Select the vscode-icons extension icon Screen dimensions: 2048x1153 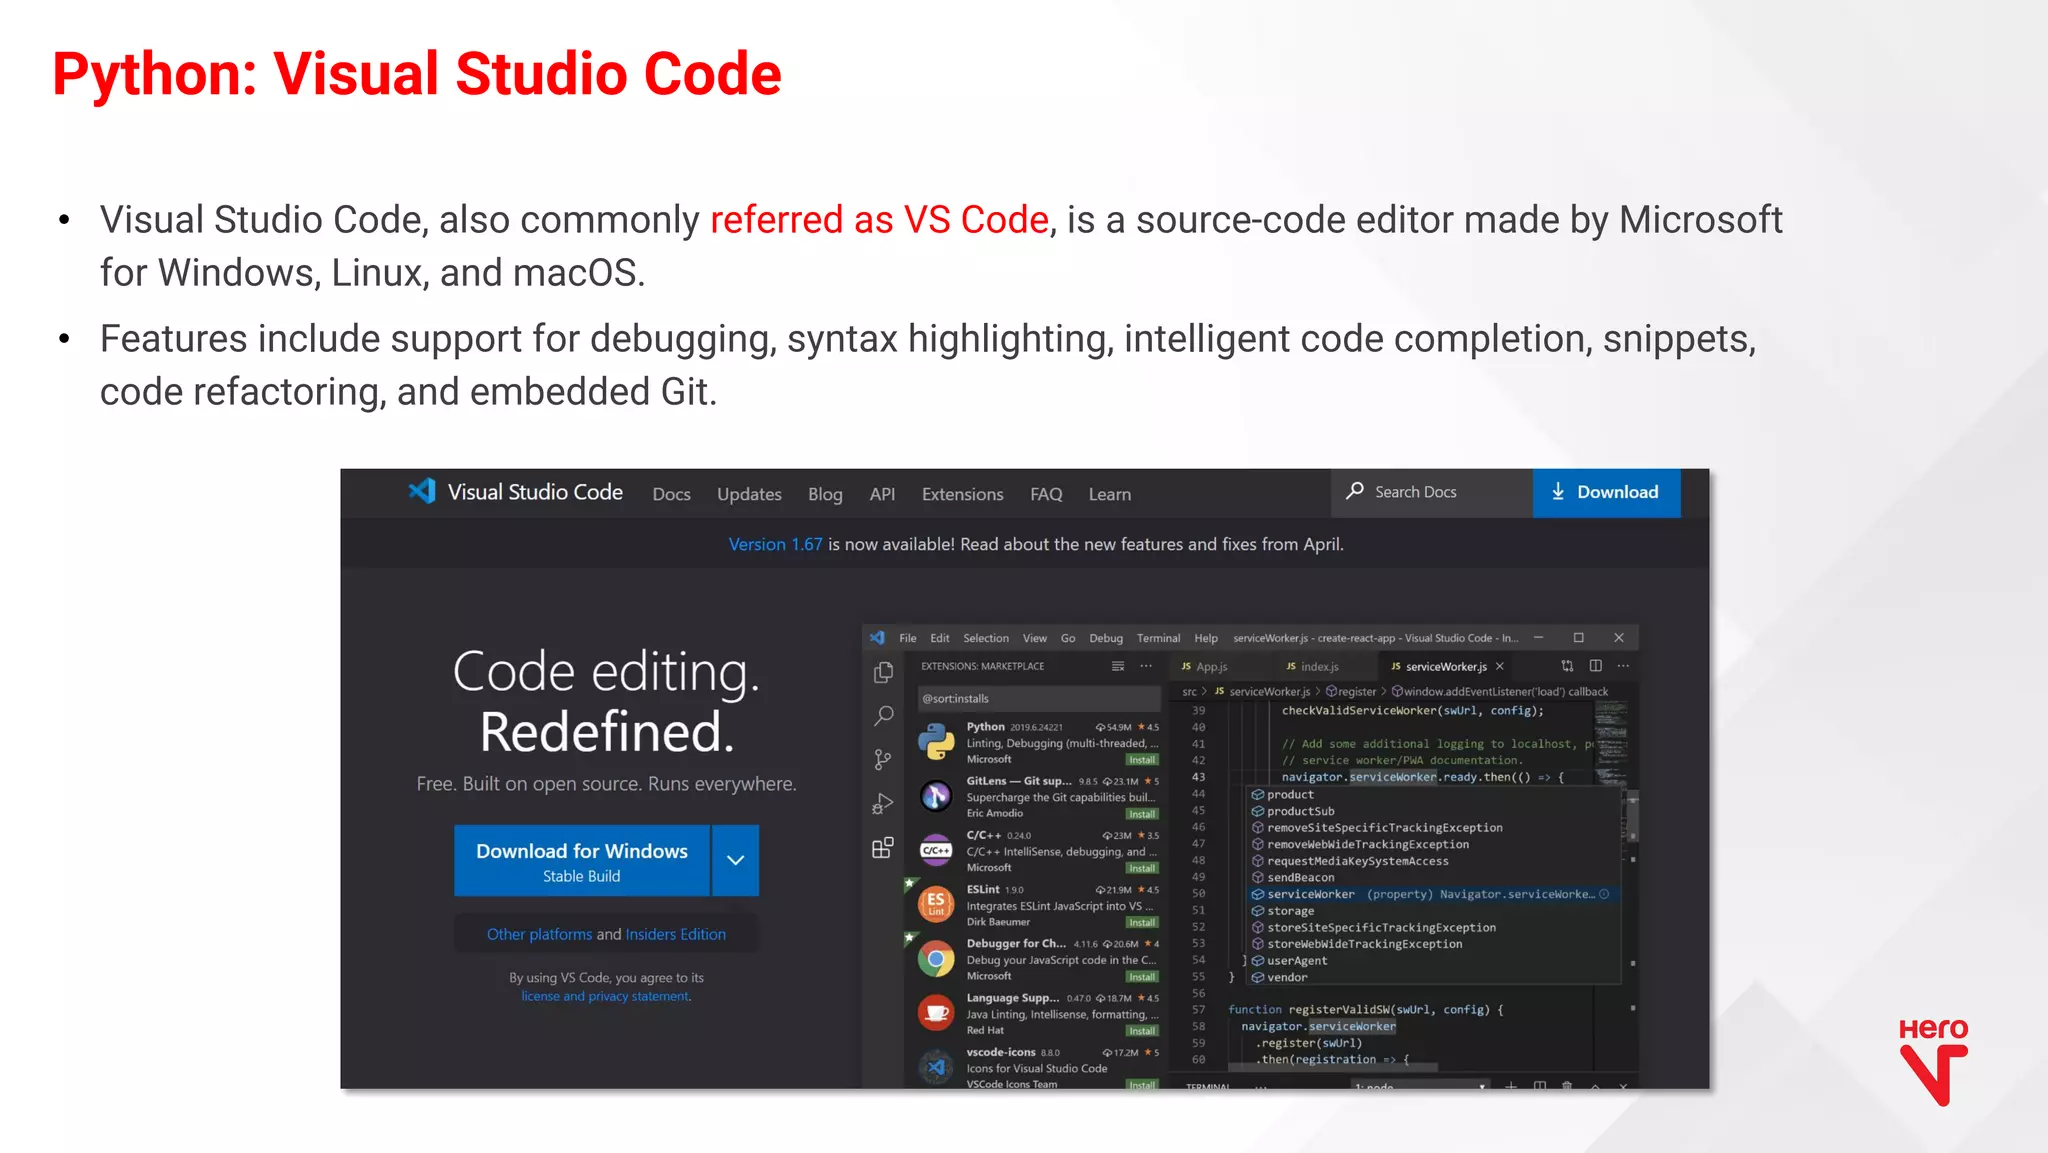coord(936,1067)
